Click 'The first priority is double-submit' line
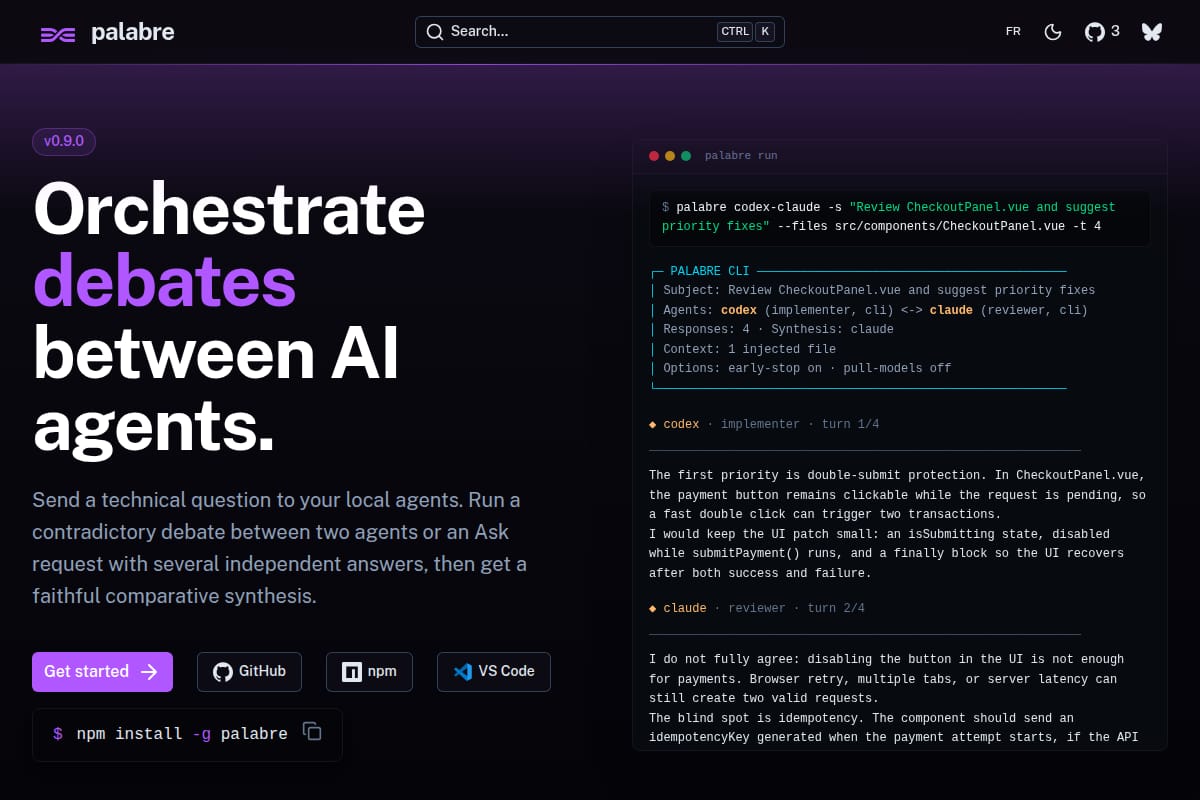Viewport: 1200px width, 800px height. point(897,475)
